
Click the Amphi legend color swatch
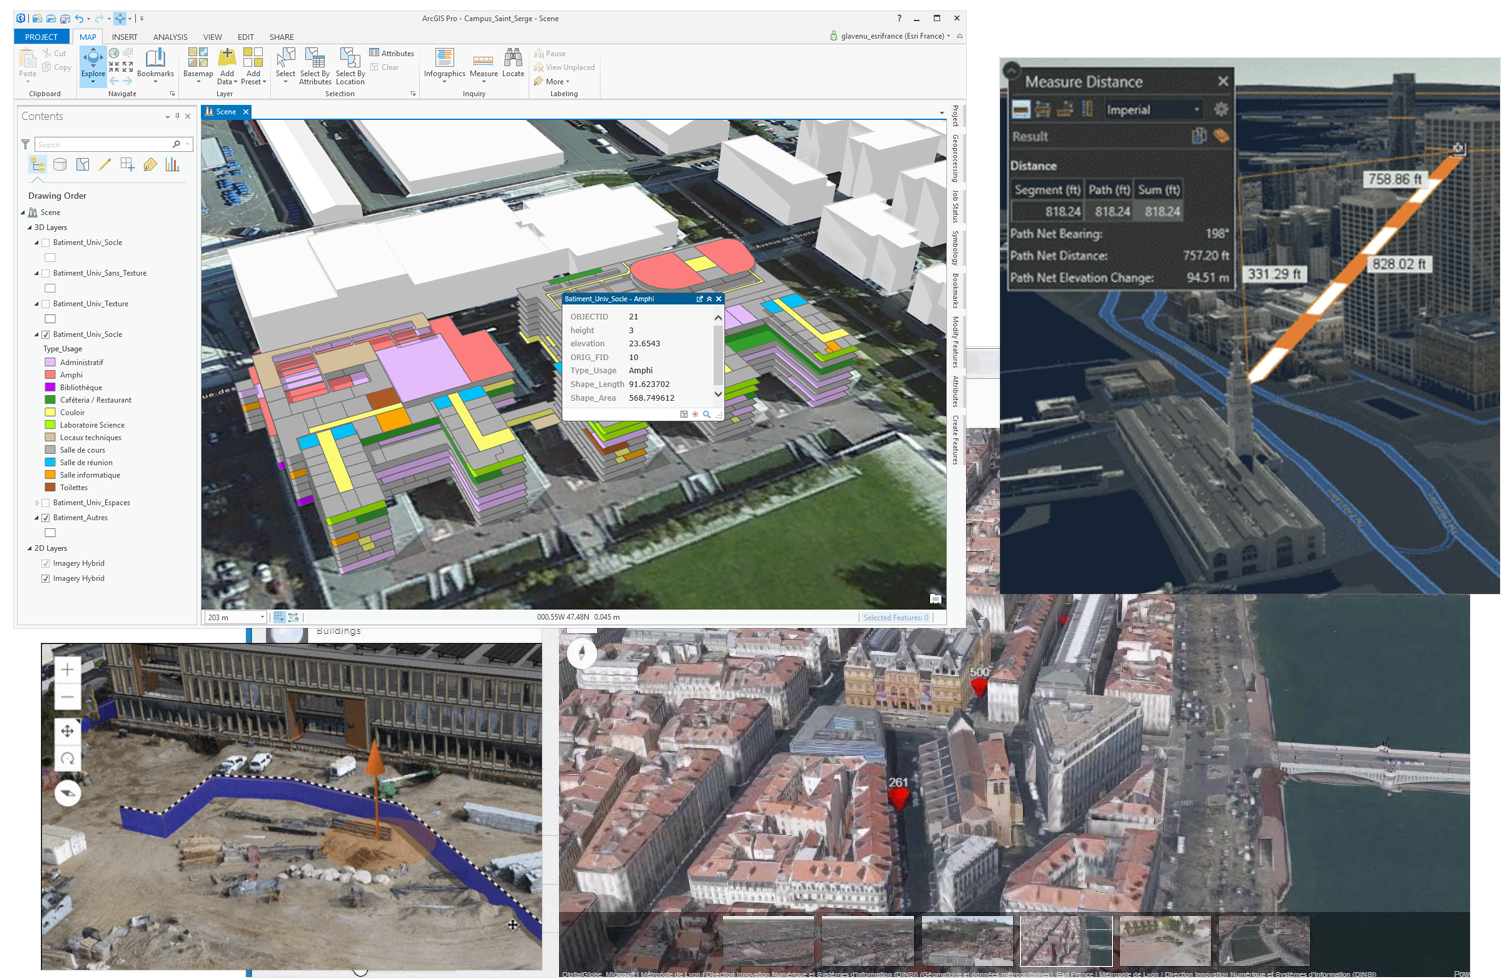[x=50, y=375]
